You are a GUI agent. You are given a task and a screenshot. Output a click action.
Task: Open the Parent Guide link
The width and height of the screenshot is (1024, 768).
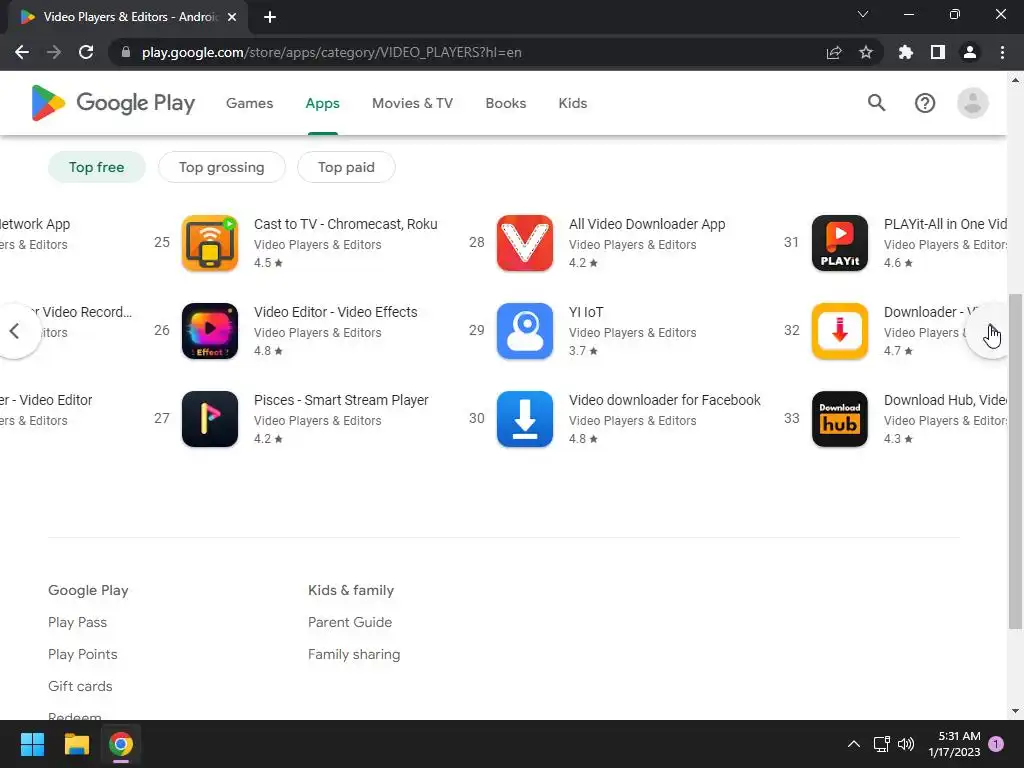[350, 622]
